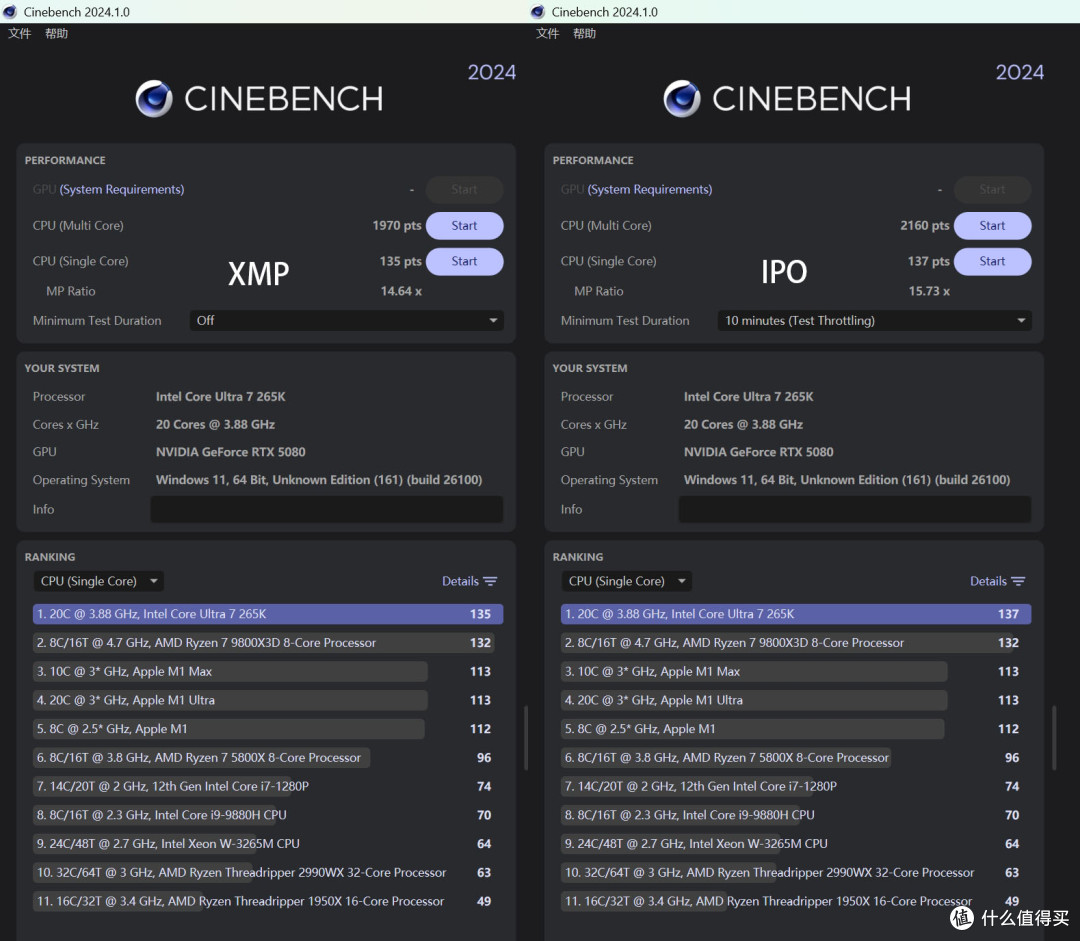Click the Info text field in right window
Image resolution: width=1080 pixels, height=941 pixels.
coord(855,509)
